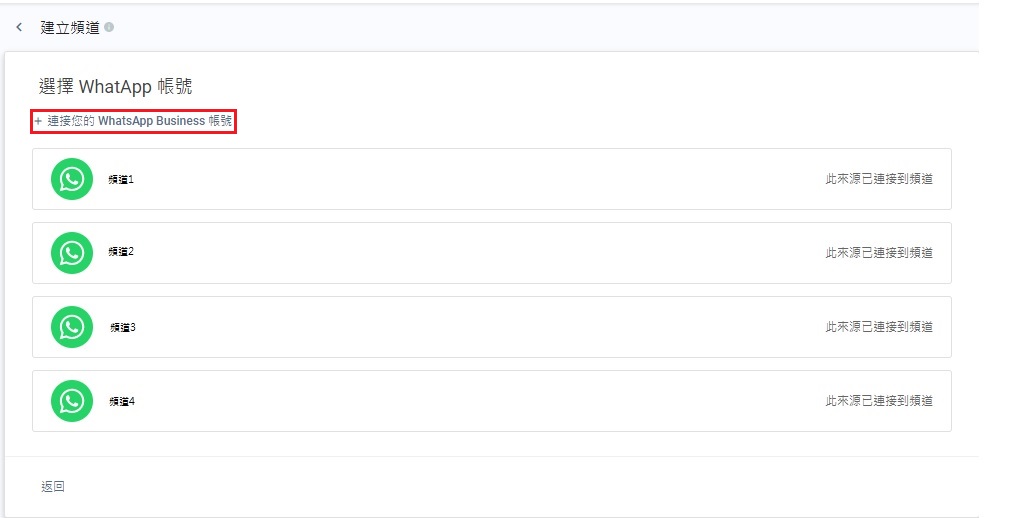Choose the 頻道2 channel name
1015x518 pixels.
pyautogui.click(x=121, y=252)
